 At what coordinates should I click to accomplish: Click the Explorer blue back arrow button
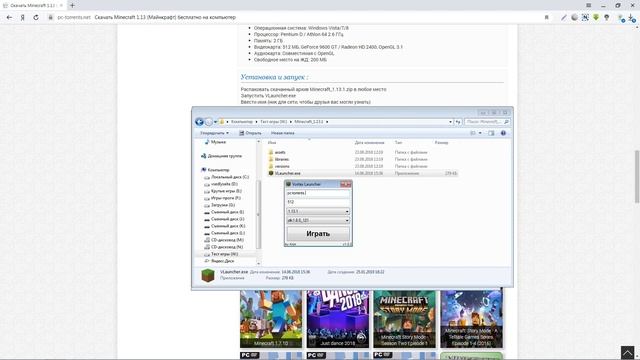199,122
